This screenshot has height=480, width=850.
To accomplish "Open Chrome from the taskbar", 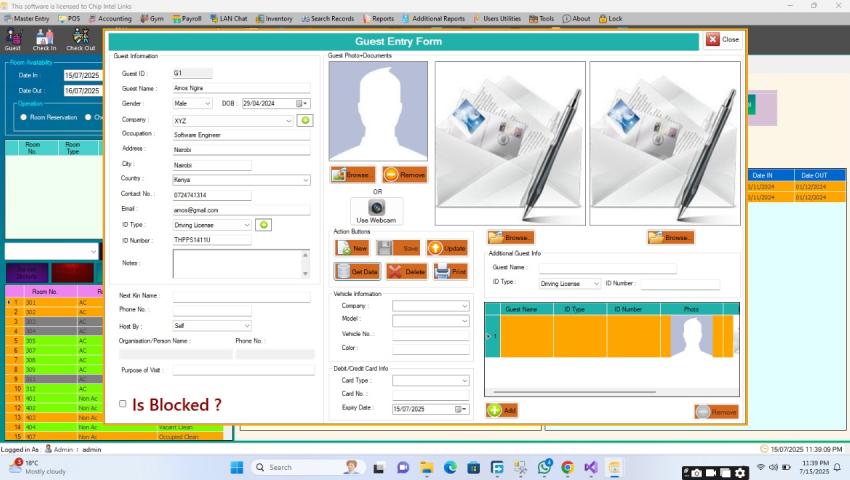I will tap(568, 467).
